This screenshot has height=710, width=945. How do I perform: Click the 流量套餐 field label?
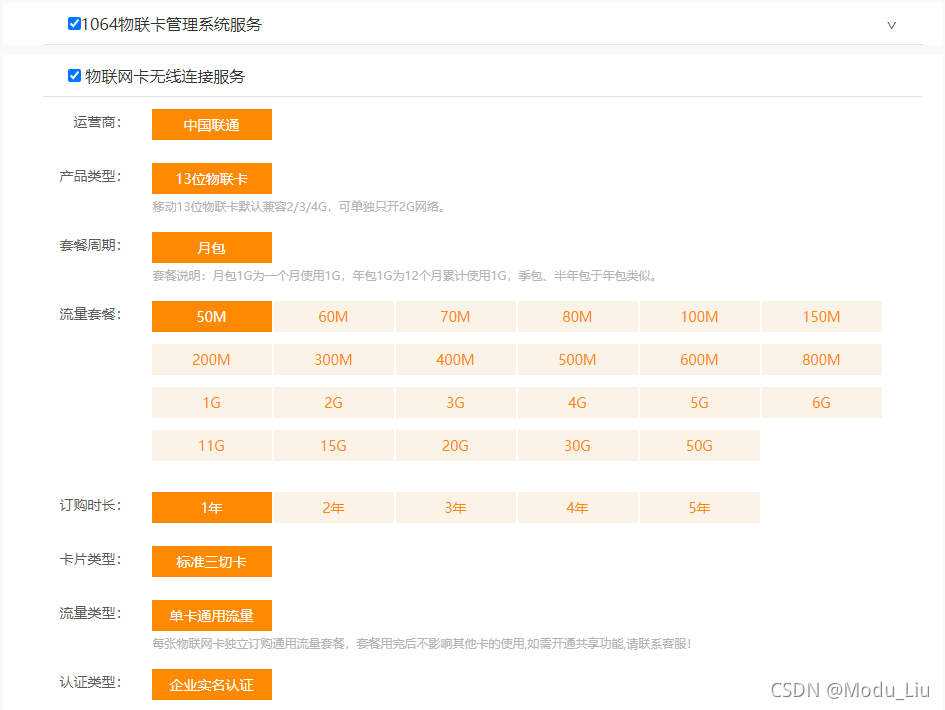(90, 314)
